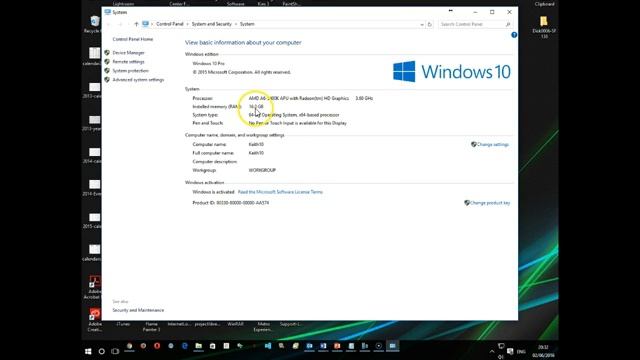The height and width of the screenshot is (360, 640).
Task: Go to Control Panel Home
Action: coord(133,39)
